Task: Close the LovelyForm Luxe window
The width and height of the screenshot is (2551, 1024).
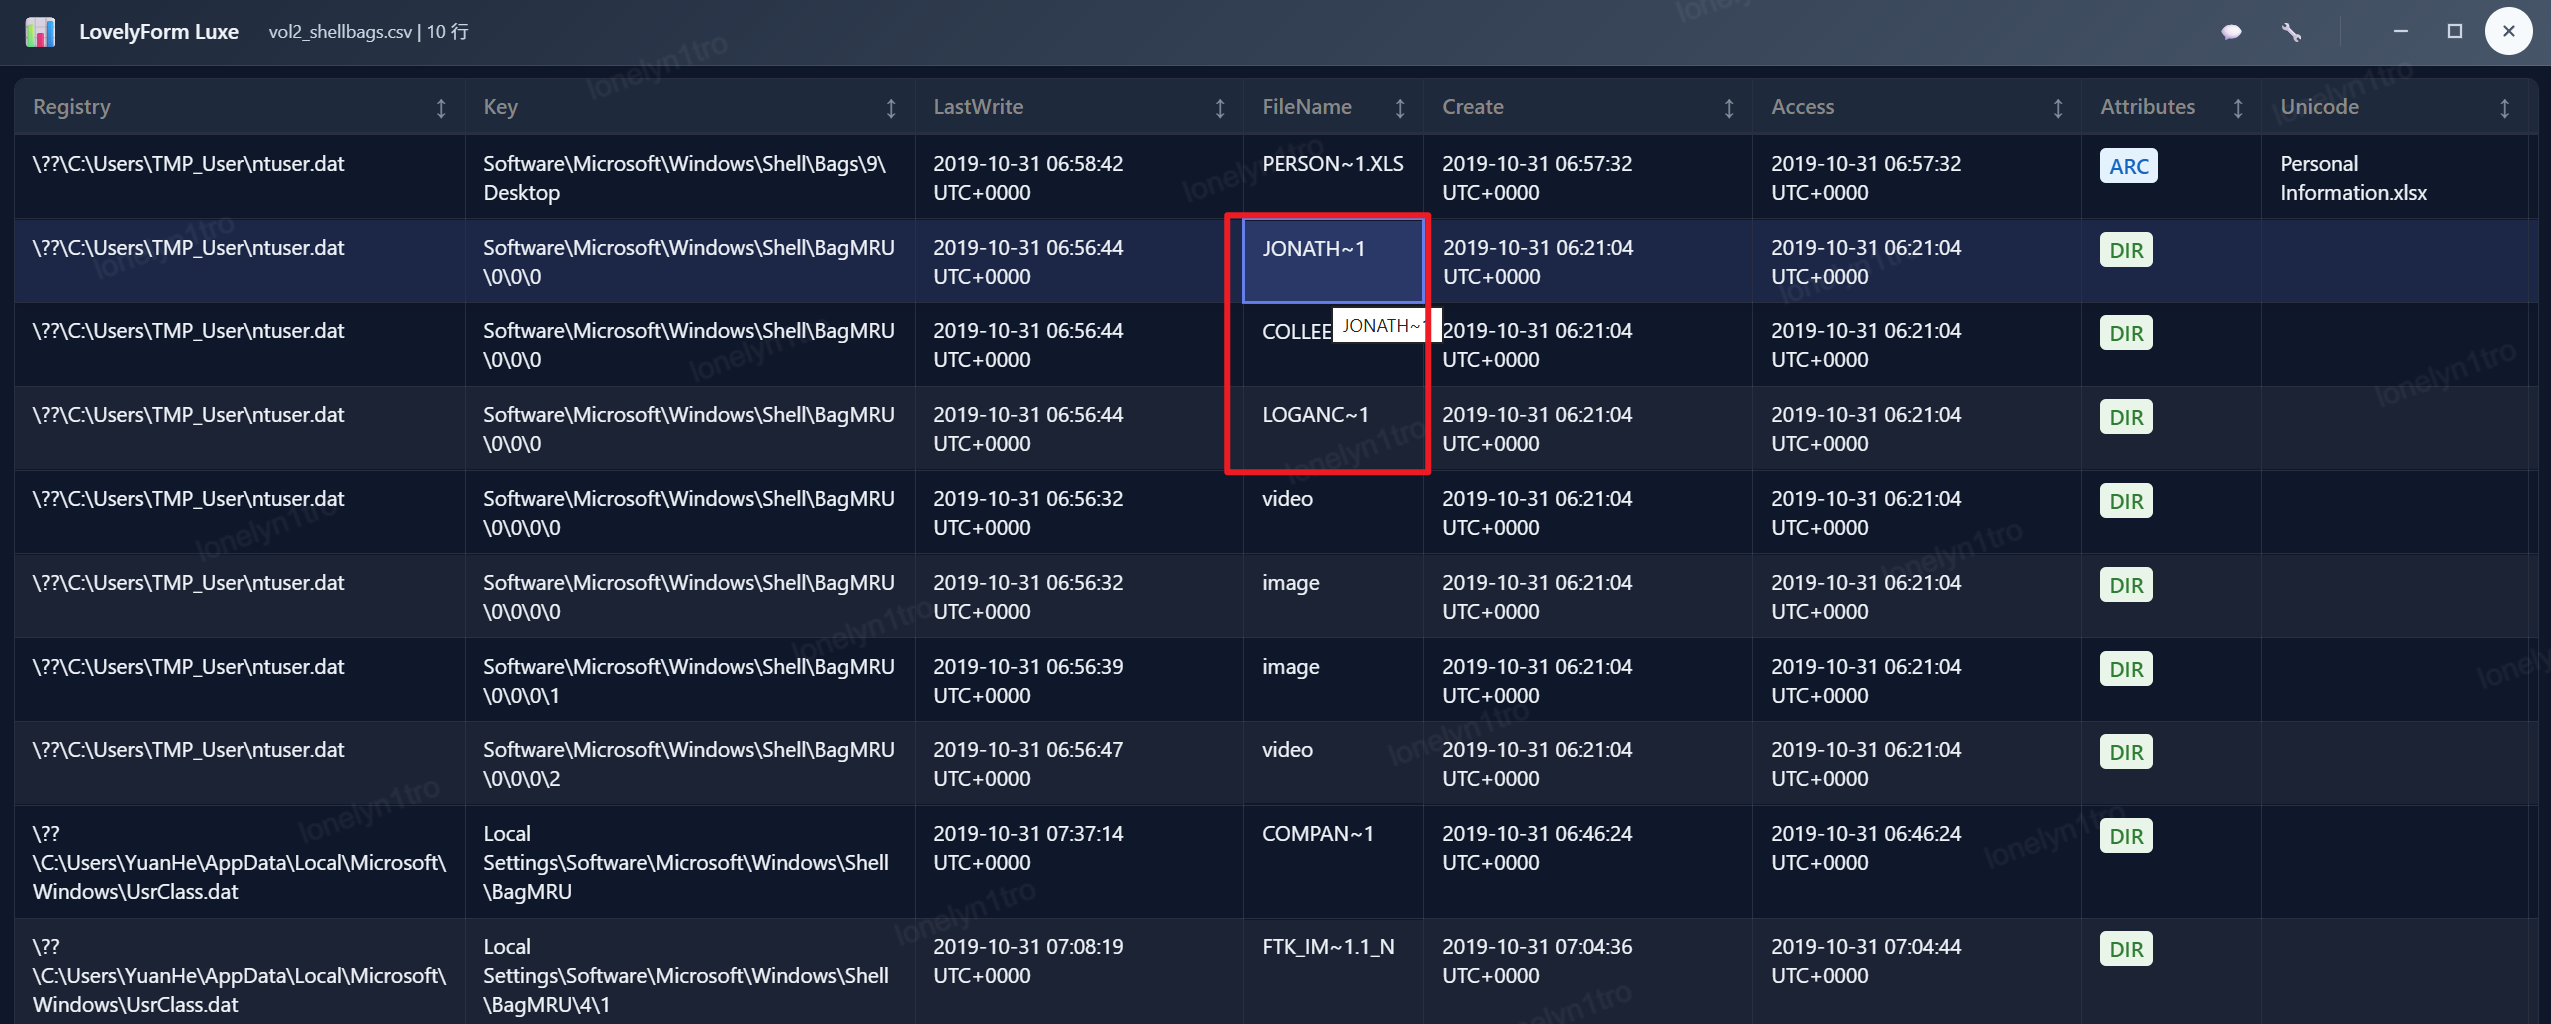Action: coord(2508,32)
